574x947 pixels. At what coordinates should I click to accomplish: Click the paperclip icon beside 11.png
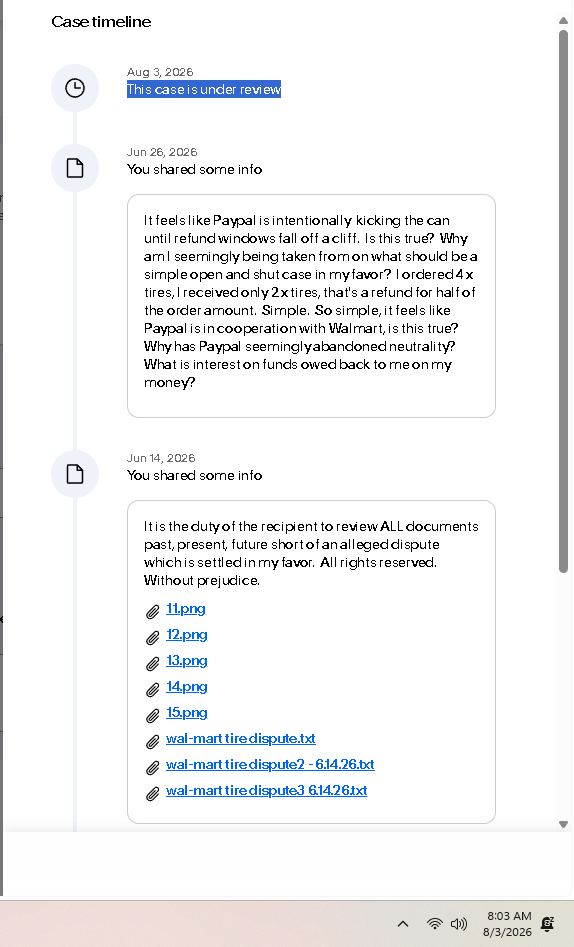point(153,612)
